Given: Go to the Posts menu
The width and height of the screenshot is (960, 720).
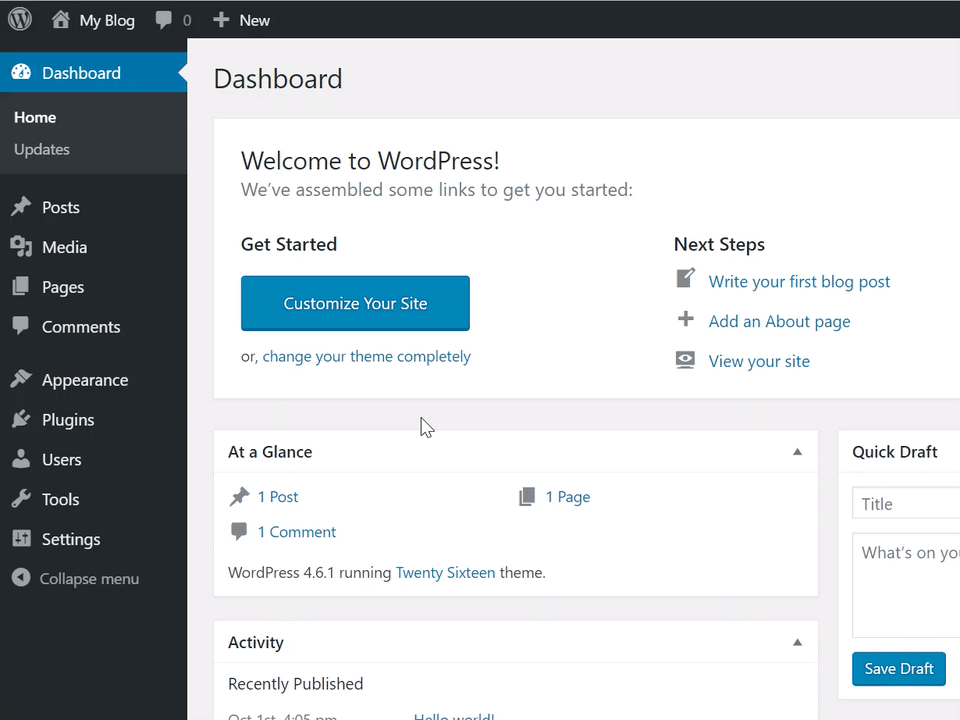Looking at the screenshot, I should (x=61, y=207).
